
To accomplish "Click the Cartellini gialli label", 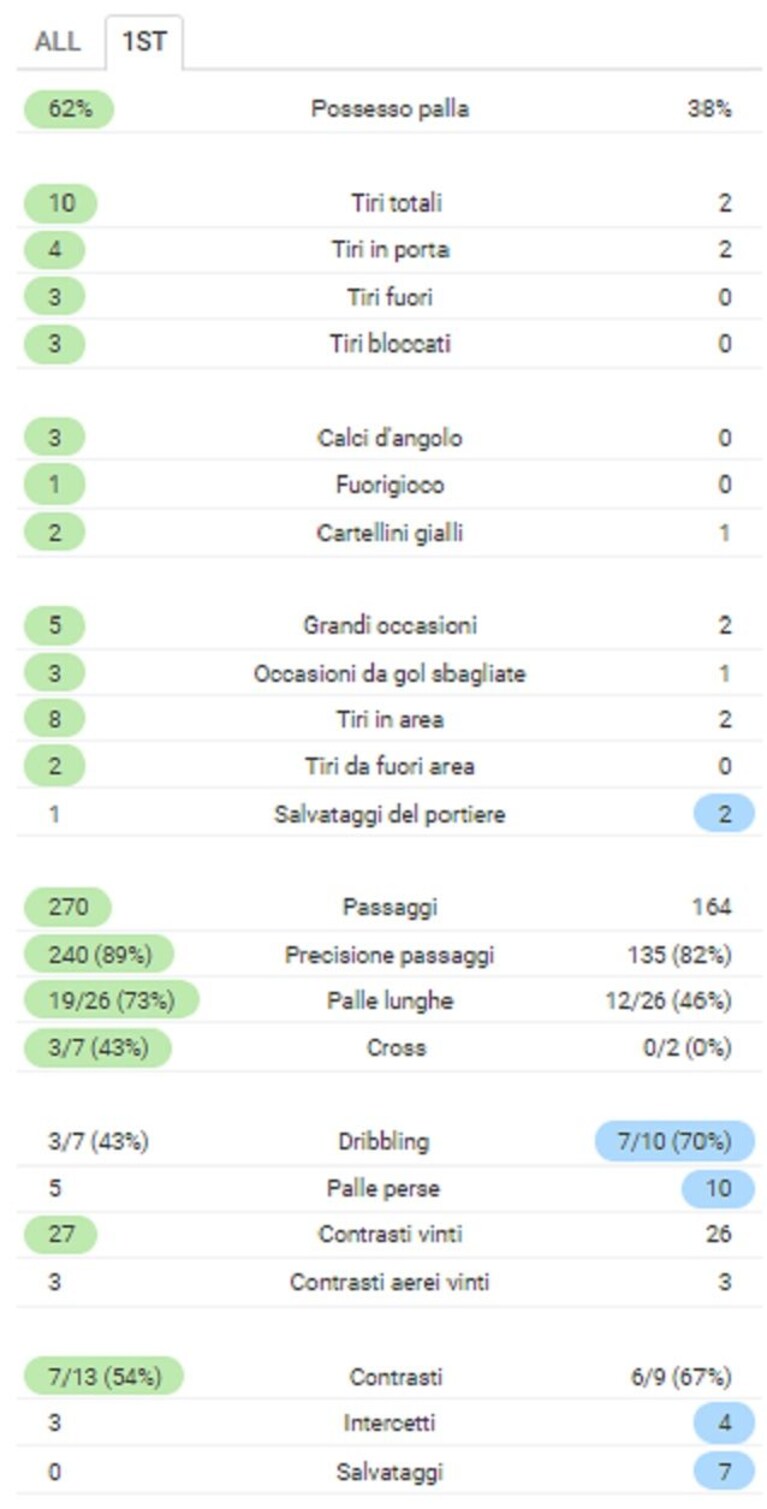I will click(390, 532).
